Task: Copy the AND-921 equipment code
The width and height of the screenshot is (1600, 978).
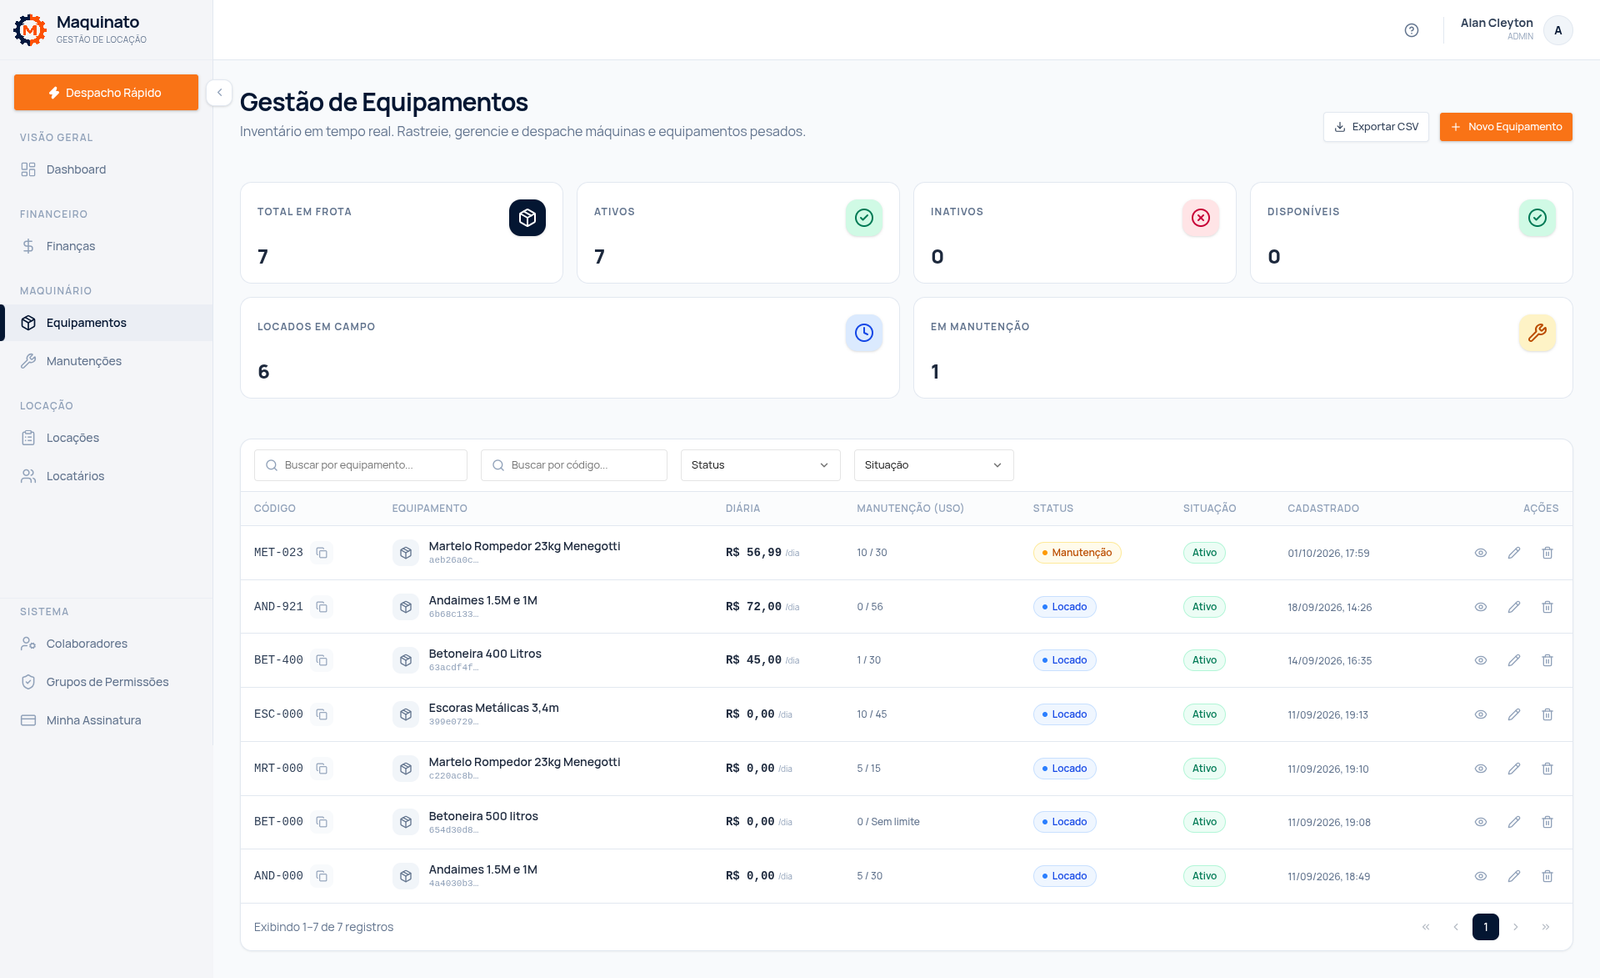Action: (322, 607)
